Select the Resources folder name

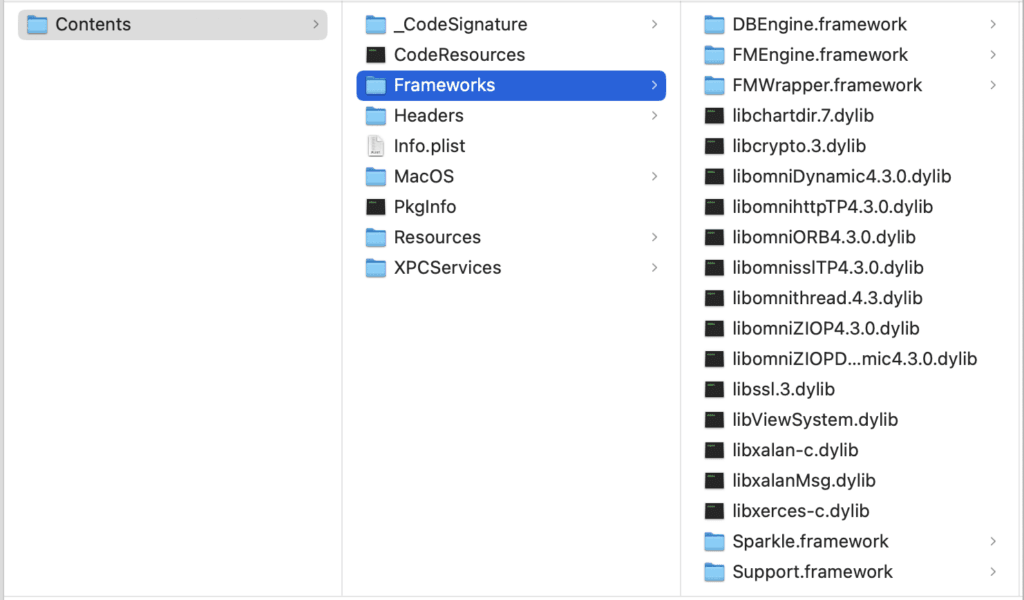(x=437, y=237)
